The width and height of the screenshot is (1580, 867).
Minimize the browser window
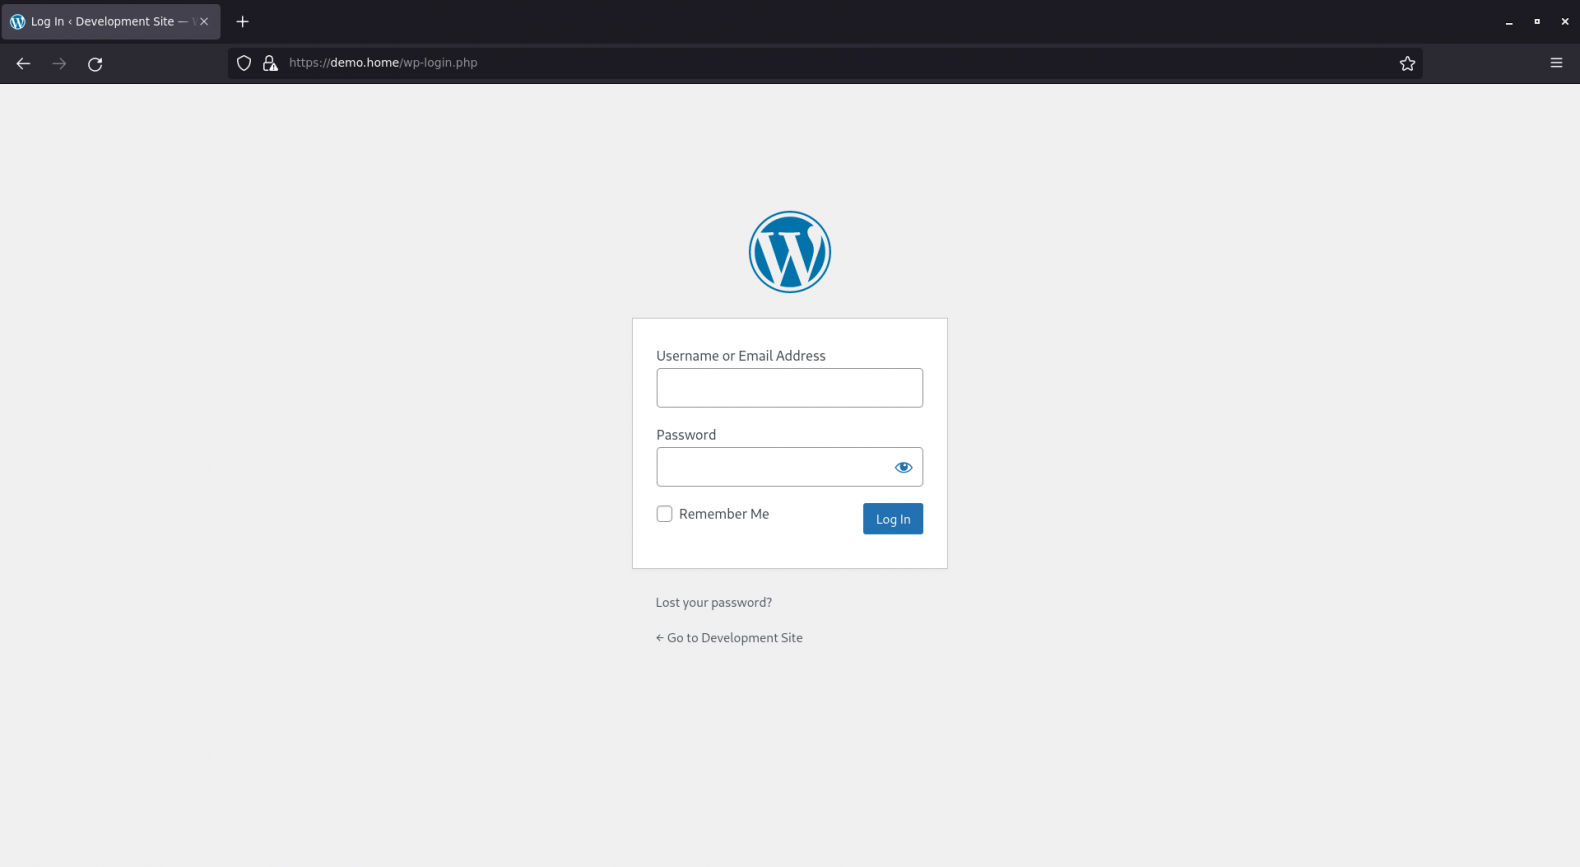(1509, 22)
